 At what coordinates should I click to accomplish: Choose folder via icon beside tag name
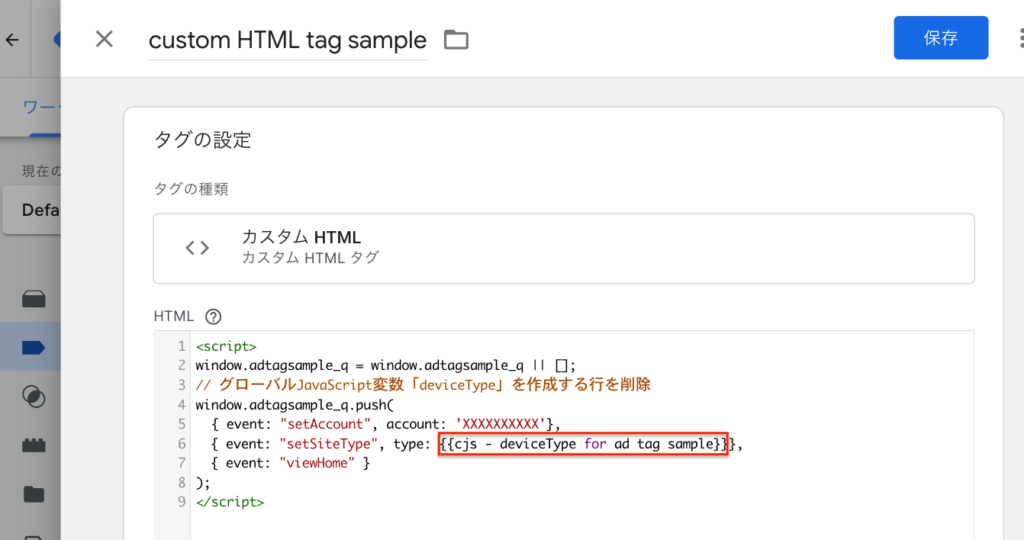coord(456,40)
